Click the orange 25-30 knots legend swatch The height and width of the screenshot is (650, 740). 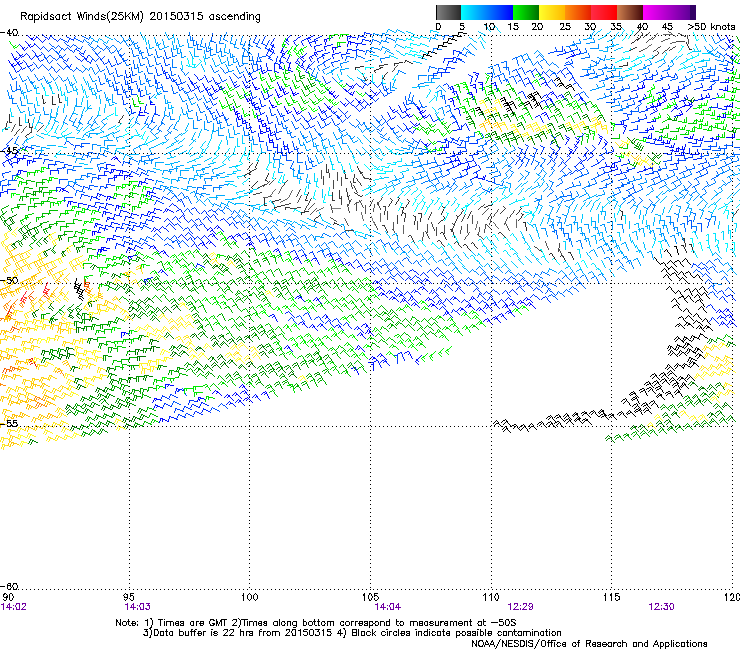[x=578, y=12]
